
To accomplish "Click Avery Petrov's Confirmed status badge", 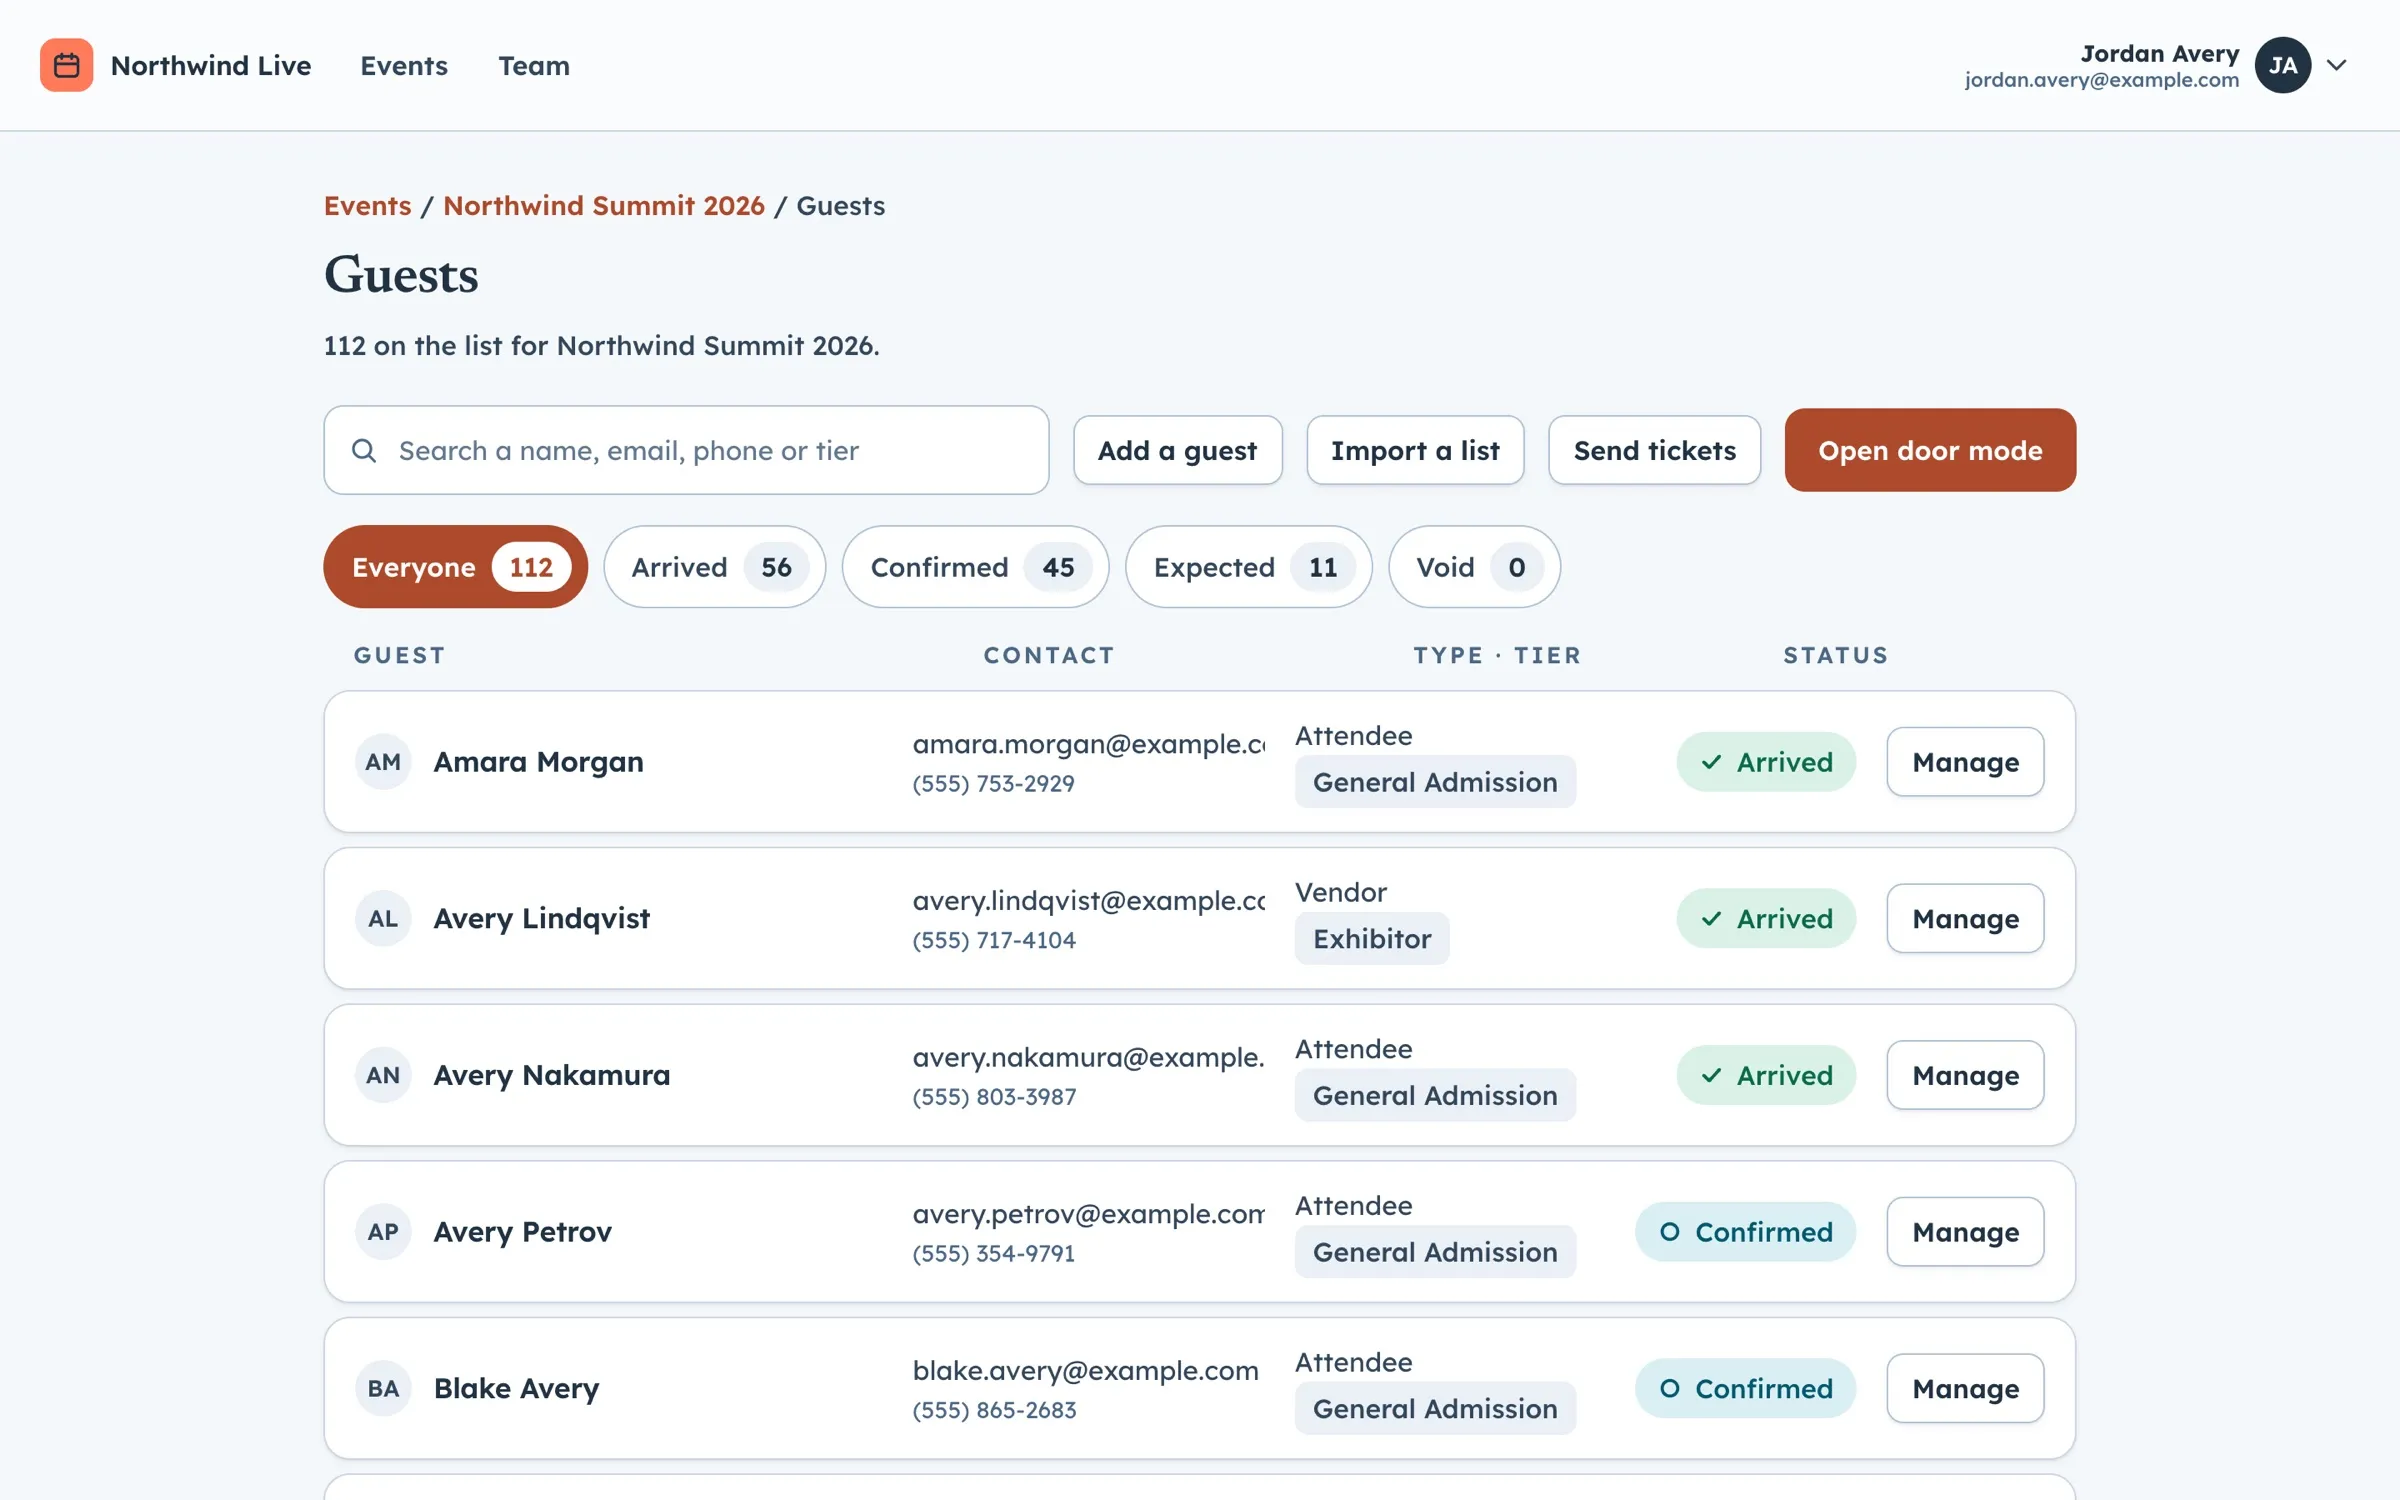I will coord(1745,1231).
